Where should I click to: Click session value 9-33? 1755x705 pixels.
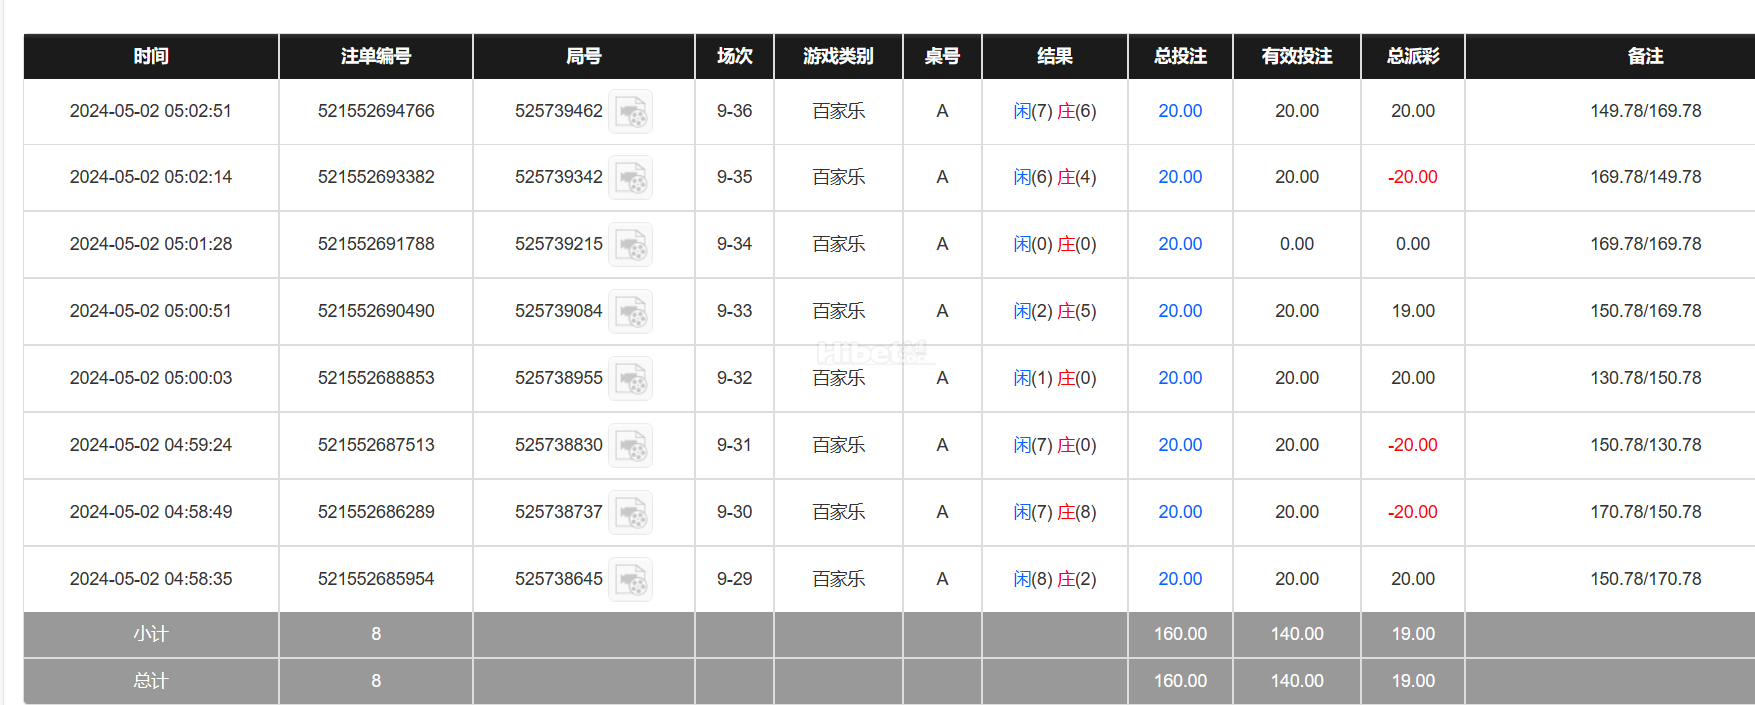pyautogui.click(x=735, y=311)
